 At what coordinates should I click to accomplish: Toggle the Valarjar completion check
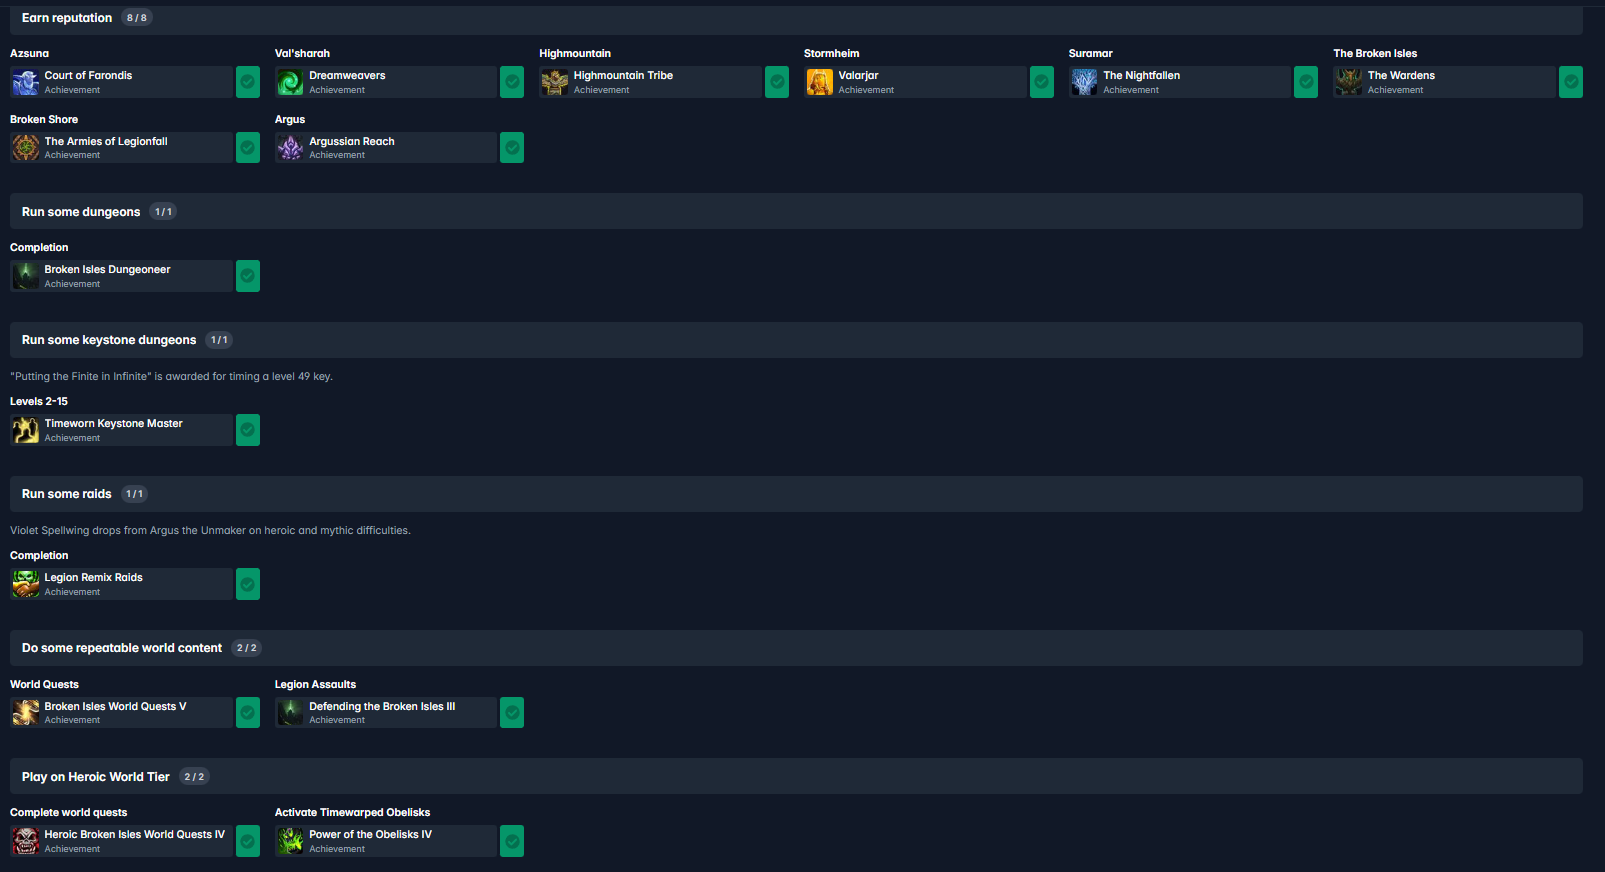click(1042, 82)
